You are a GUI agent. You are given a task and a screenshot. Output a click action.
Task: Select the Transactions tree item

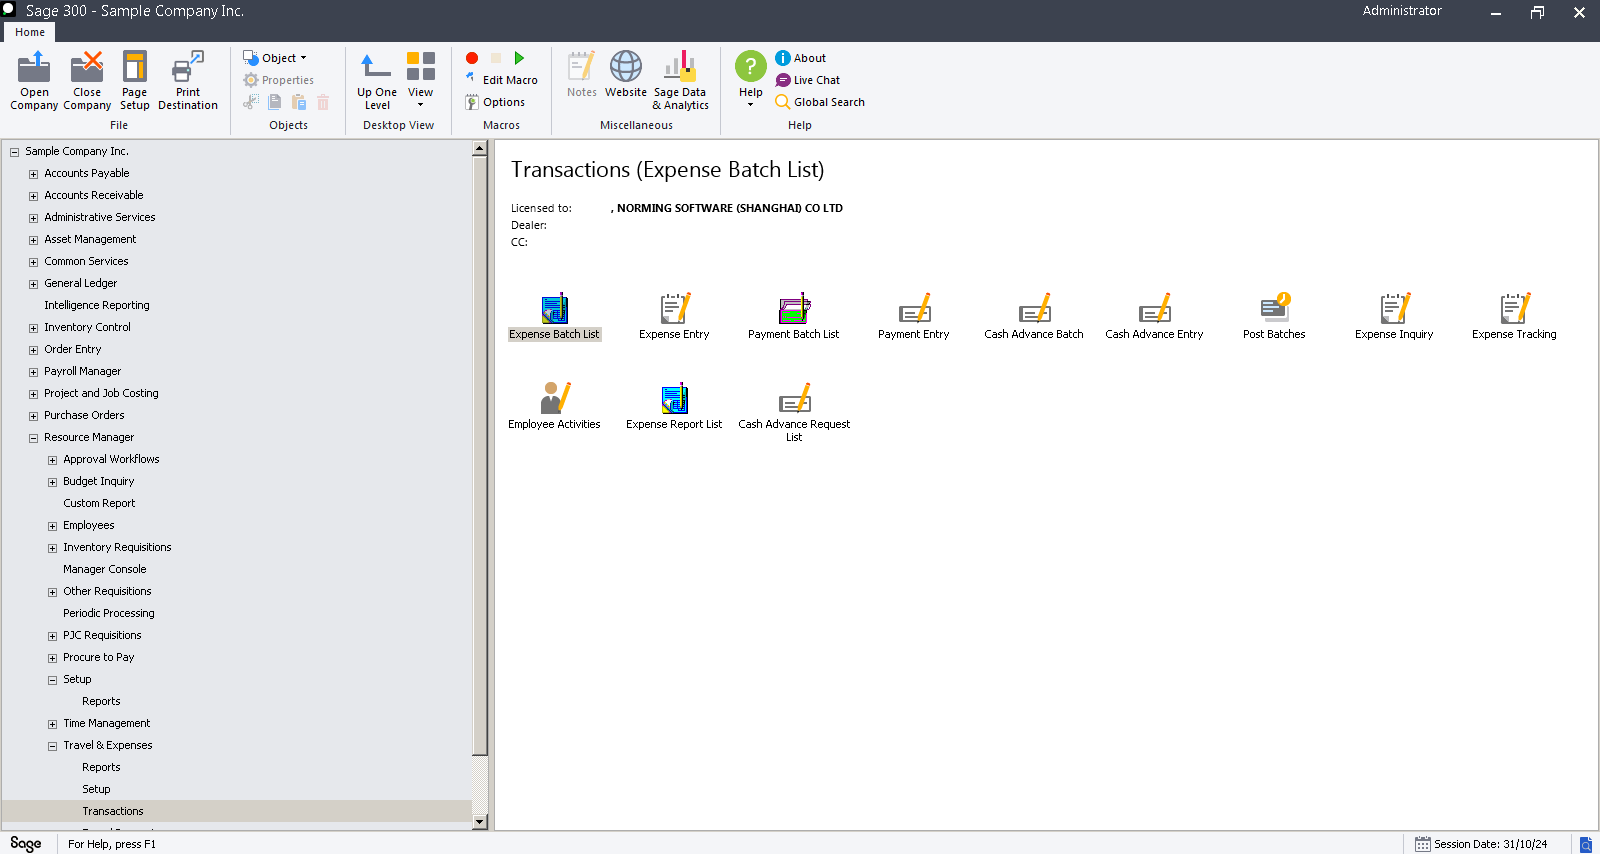(113, 811)
